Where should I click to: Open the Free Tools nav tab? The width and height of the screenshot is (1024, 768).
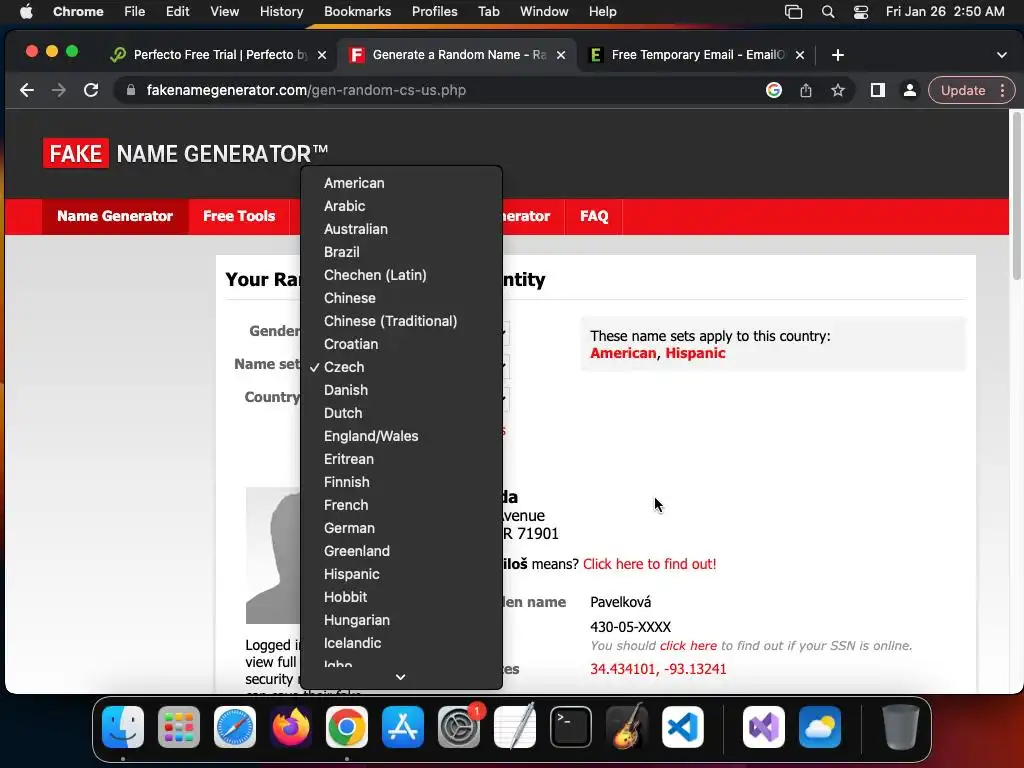point(239,216)
